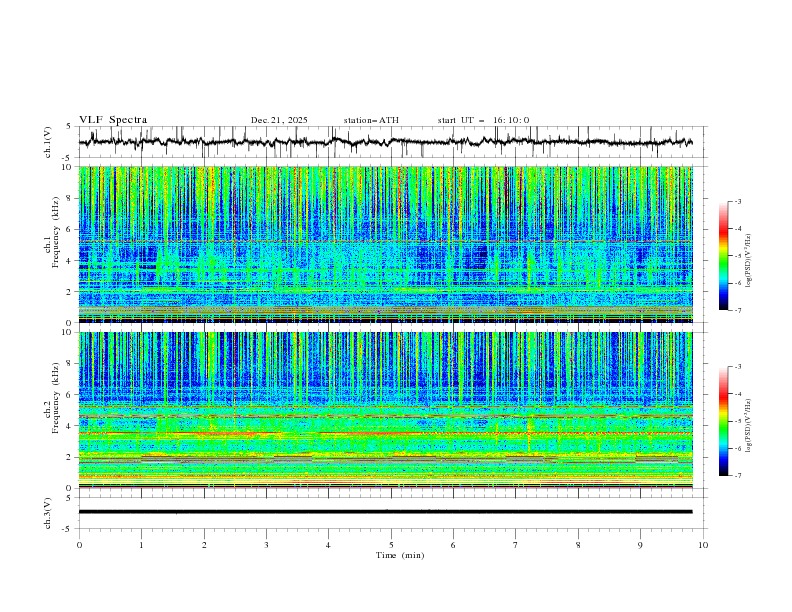Click time axis tick label "9"
This screenshot has width=792, height=612.
[640, 545]
